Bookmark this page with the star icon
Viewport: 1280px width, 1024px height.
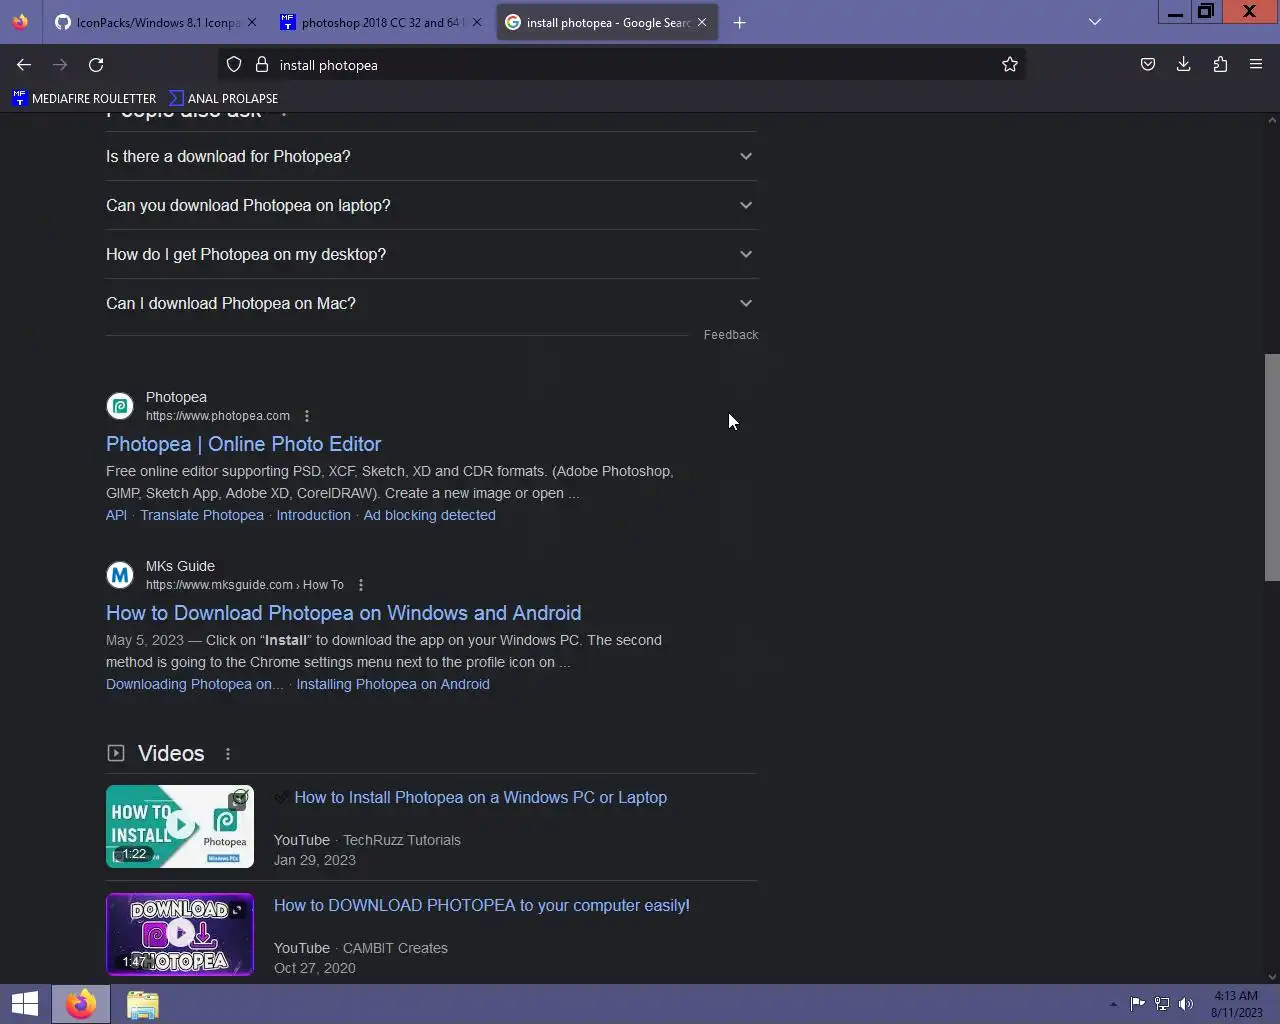click(1010, 65)
